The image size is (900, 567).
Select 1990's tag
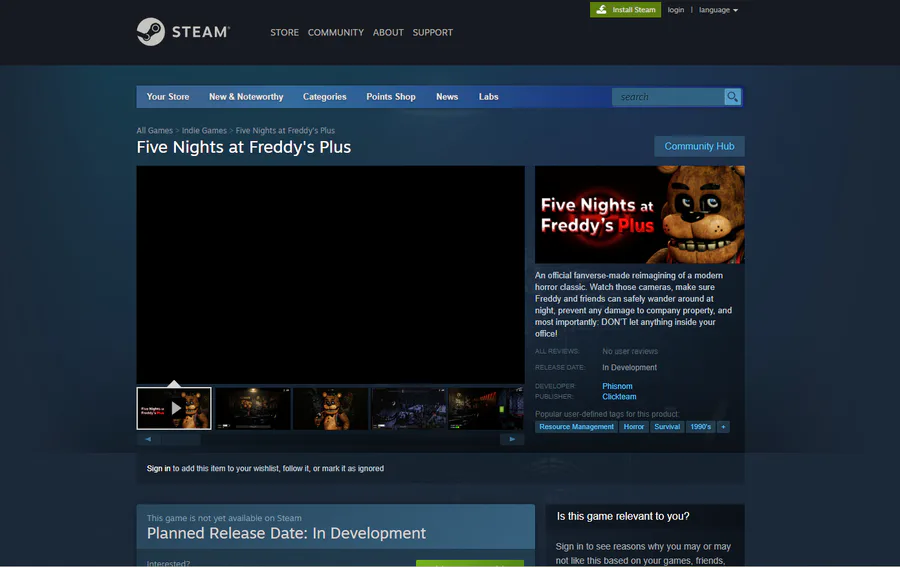click(700, 426)
